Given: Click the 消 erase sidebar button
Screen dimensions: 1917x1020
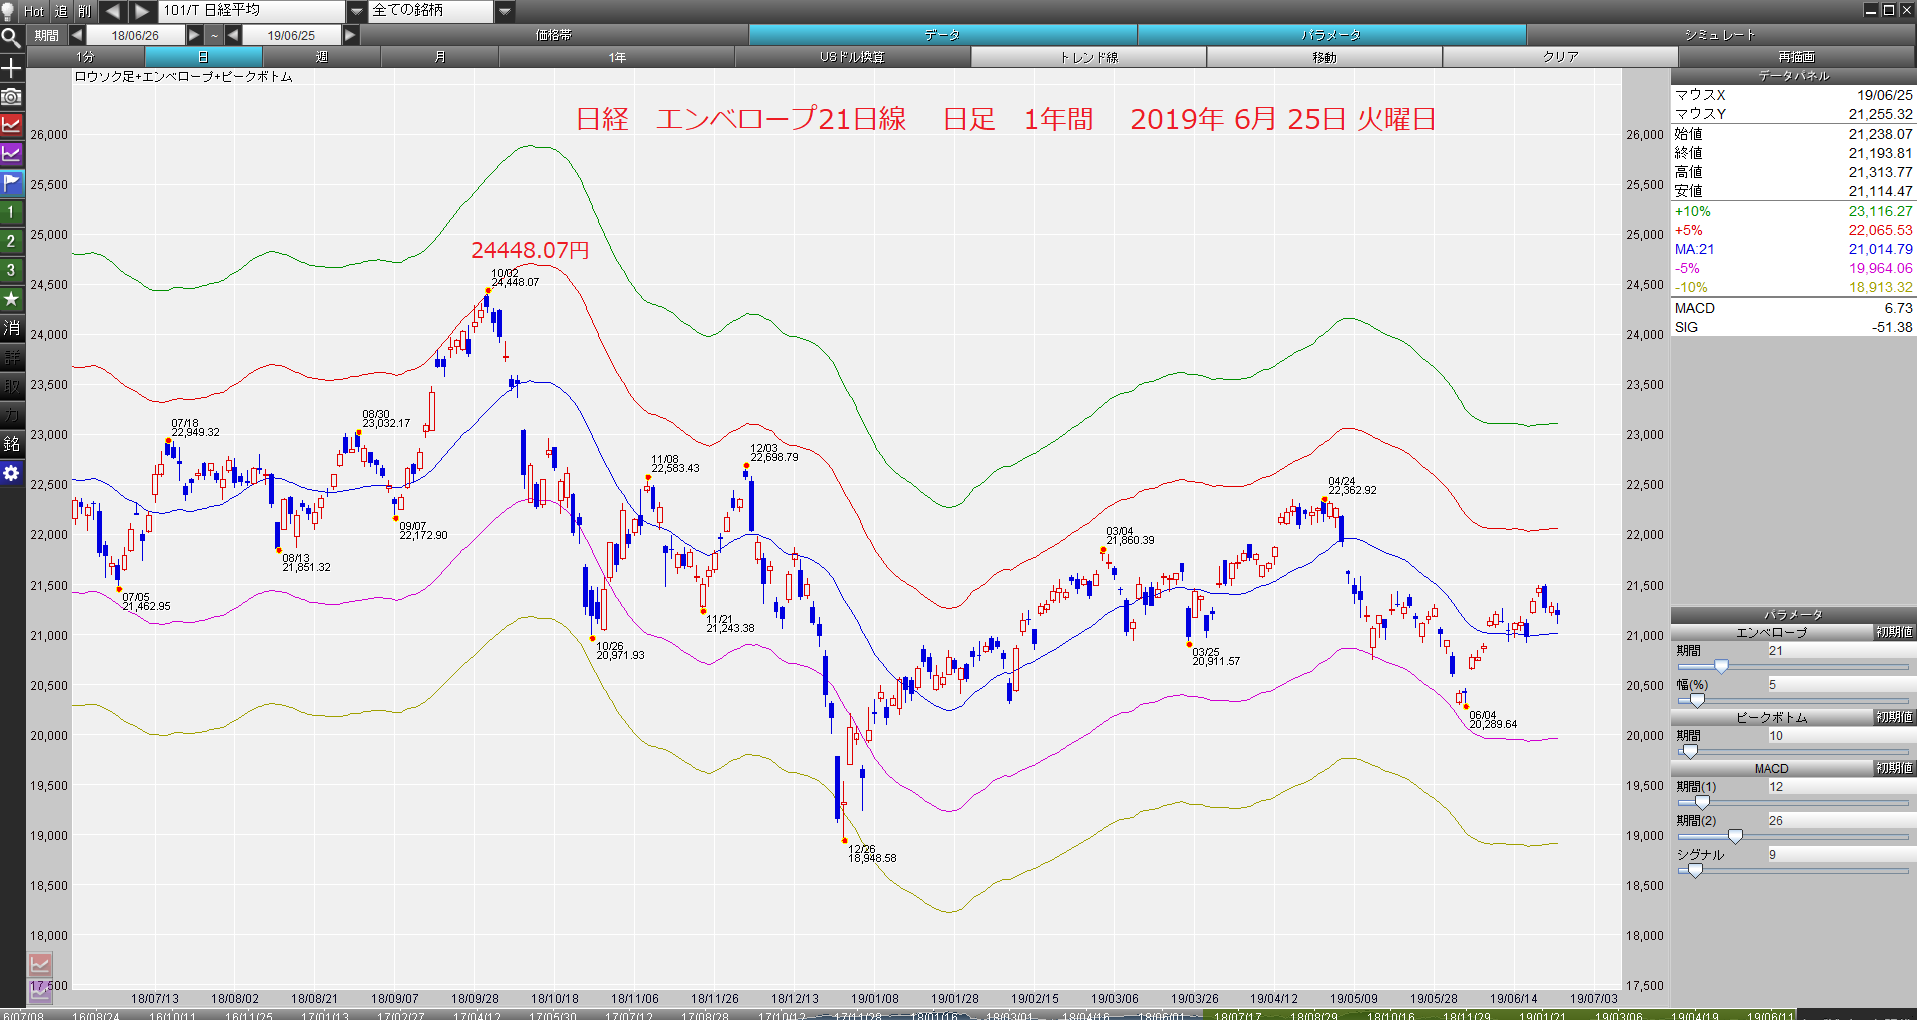Looking at the screenshot, I should coord(11,328).
